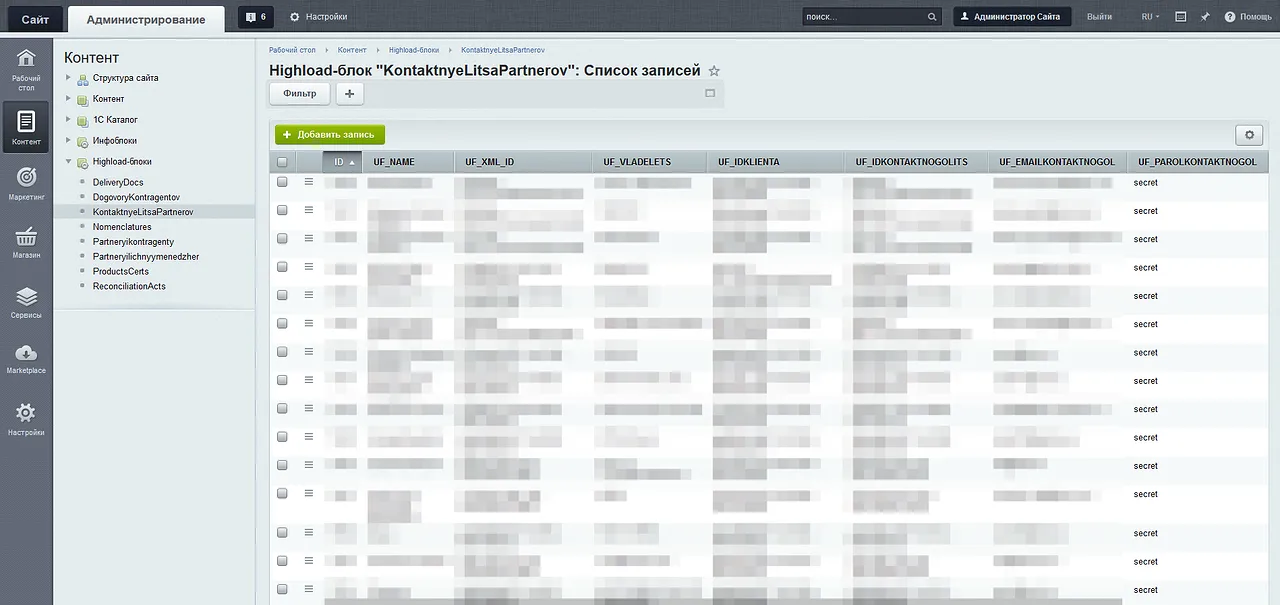Click the Выйти logout link

(1099, 17)
